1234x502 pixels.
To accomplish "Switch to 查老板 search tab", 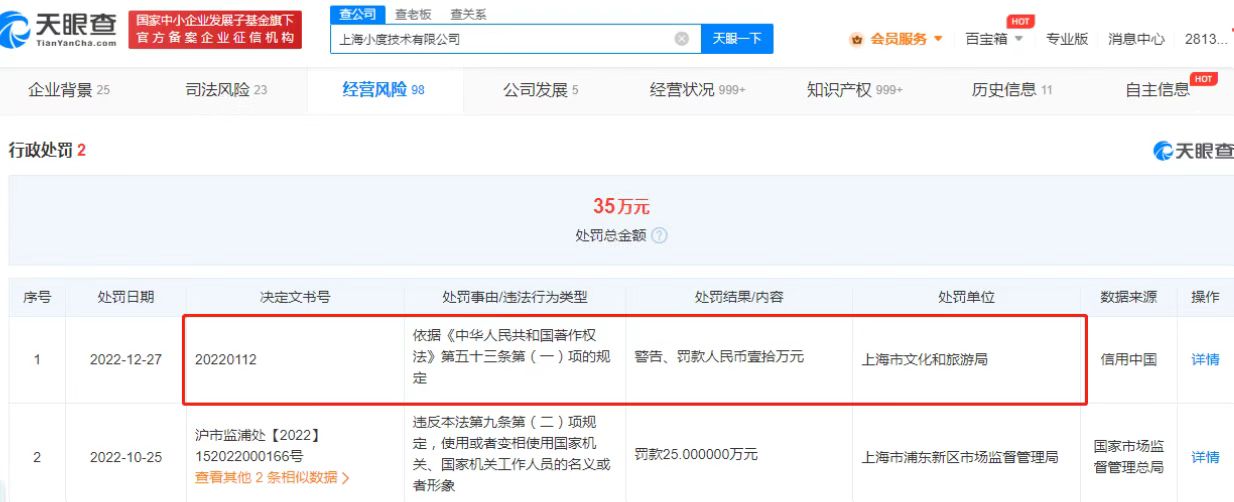I will [x=411, y=14].
